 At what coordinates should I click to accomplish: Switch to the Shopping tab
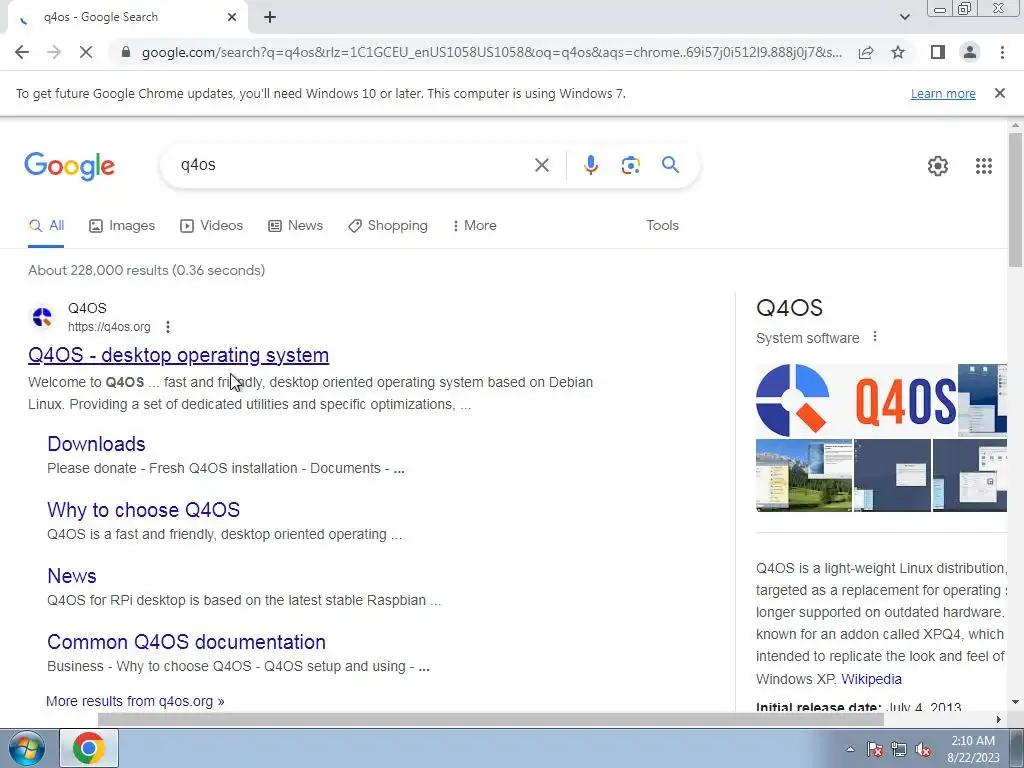click(x=388, y=225)
